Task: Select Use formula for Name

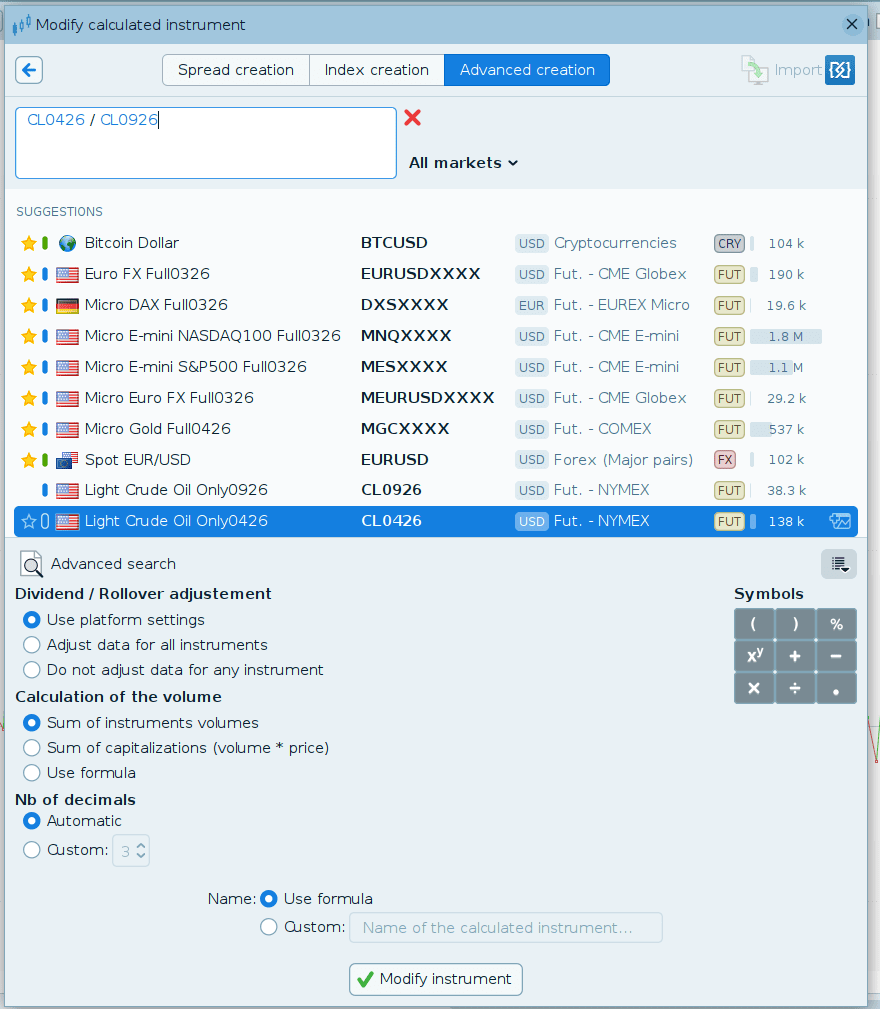Action: coord(269,899)
